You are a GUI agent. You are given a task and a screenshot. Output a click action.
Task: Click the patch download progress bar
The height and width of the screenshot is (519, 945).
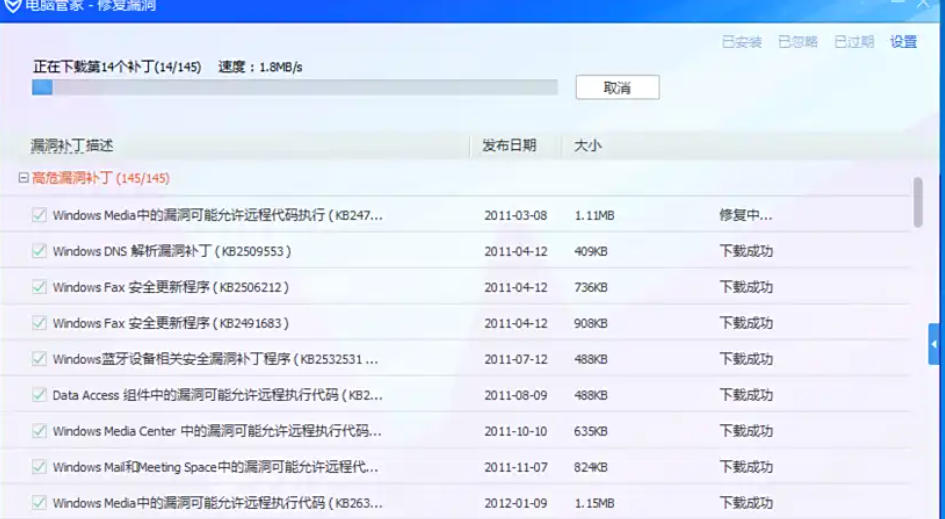(294, 88)
